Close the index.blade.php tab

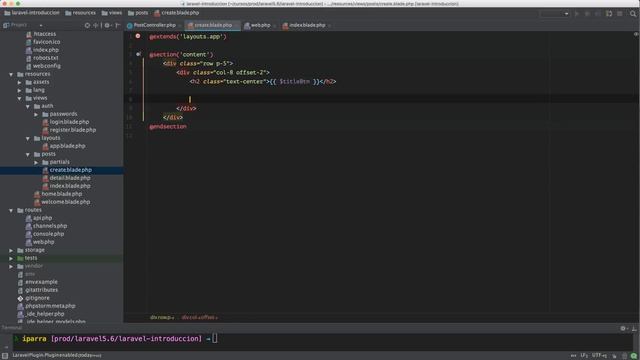click(329, 26)
